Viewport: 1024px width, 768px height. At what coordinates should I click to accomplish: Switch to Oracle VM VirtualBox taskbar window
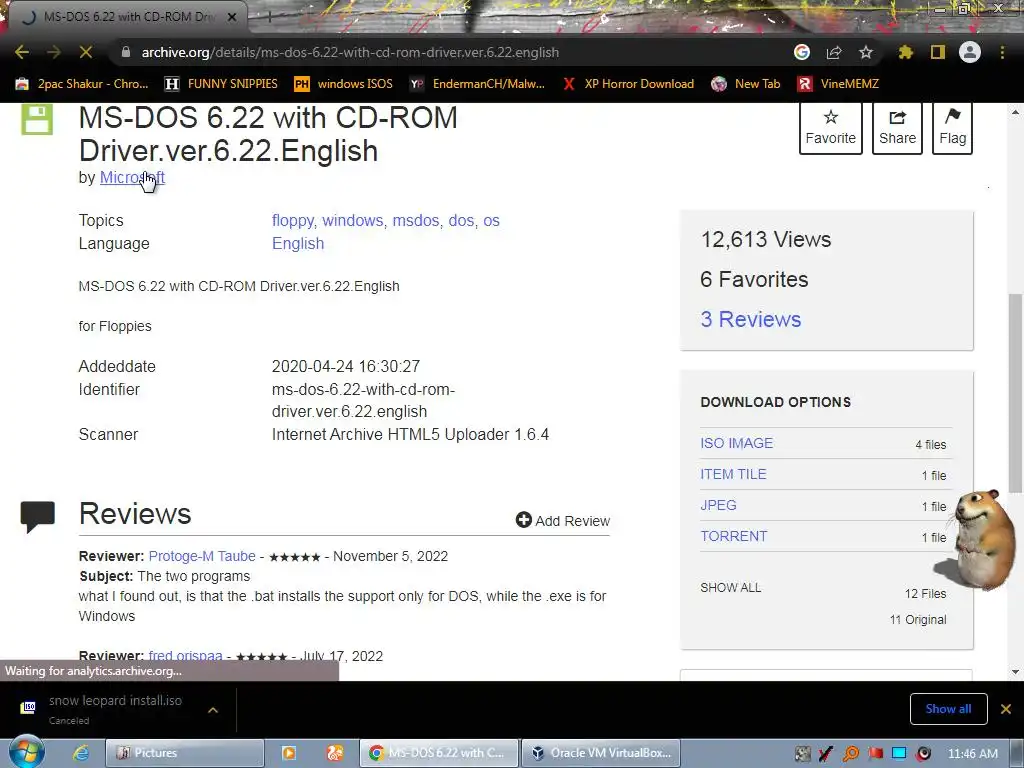click(x=601, y=753)
